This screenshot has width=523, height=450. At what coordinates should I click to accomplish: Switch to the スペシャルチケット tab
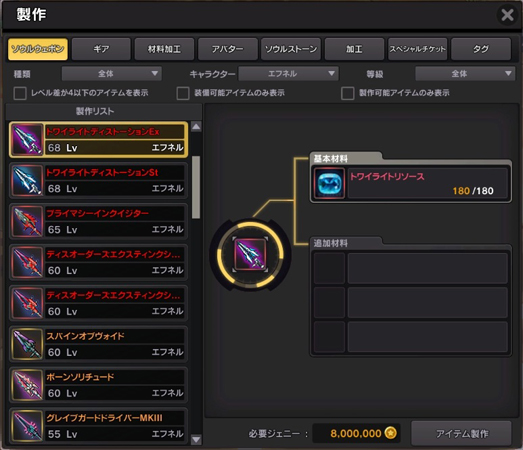(x=418, y=49)
